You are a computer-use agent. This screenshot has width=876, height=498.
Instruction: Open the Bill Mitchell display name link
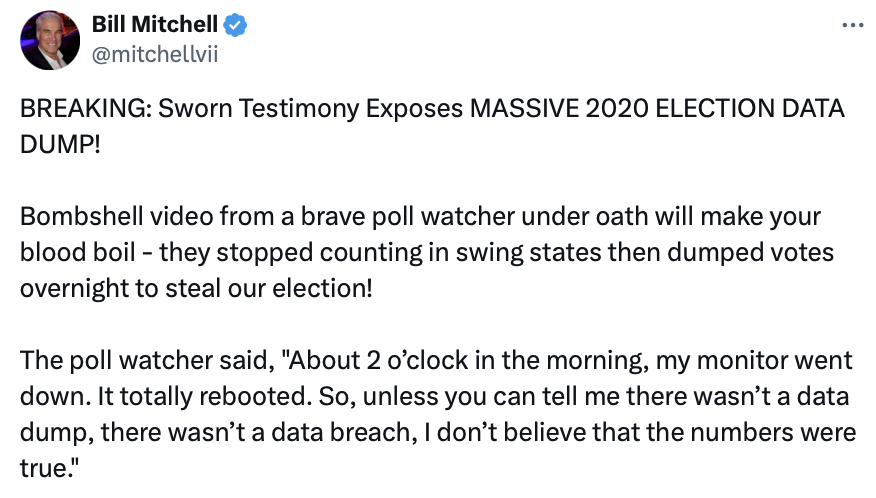pos(146,25)
